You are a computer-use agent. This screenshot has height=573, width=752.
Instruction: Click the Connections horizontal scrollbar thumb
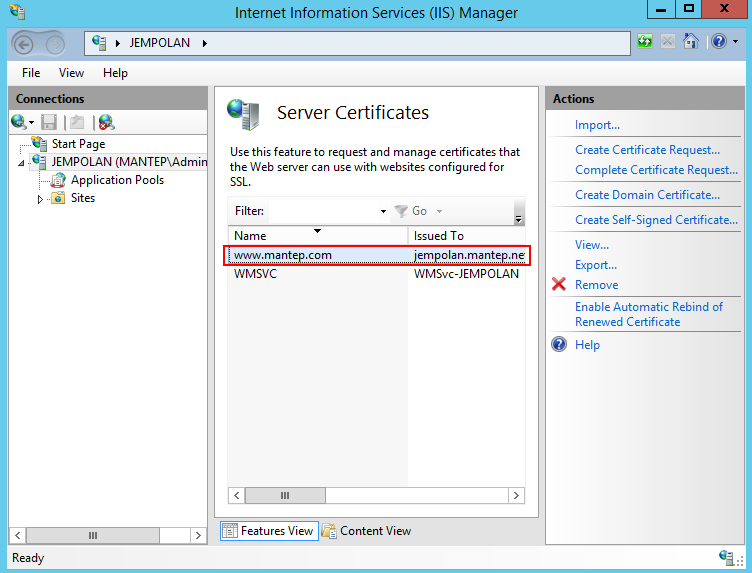click(x=93, y=535)
